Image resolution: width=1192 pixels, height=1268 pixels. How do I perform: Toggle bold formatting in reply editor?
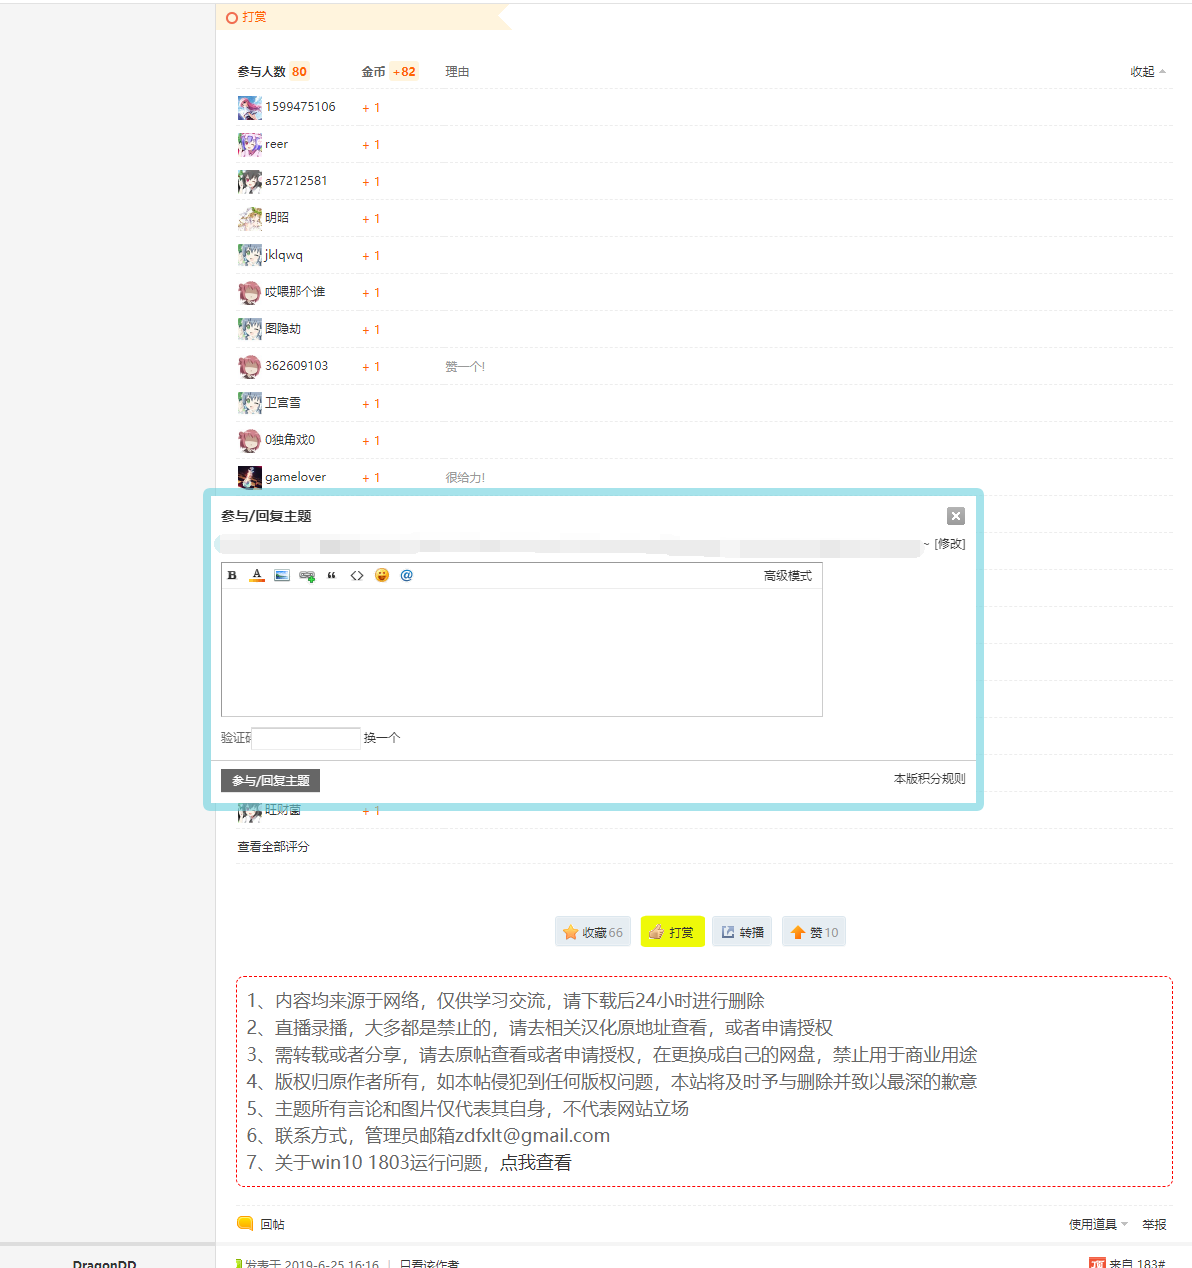pyautogui.click(x=232, y=575)
